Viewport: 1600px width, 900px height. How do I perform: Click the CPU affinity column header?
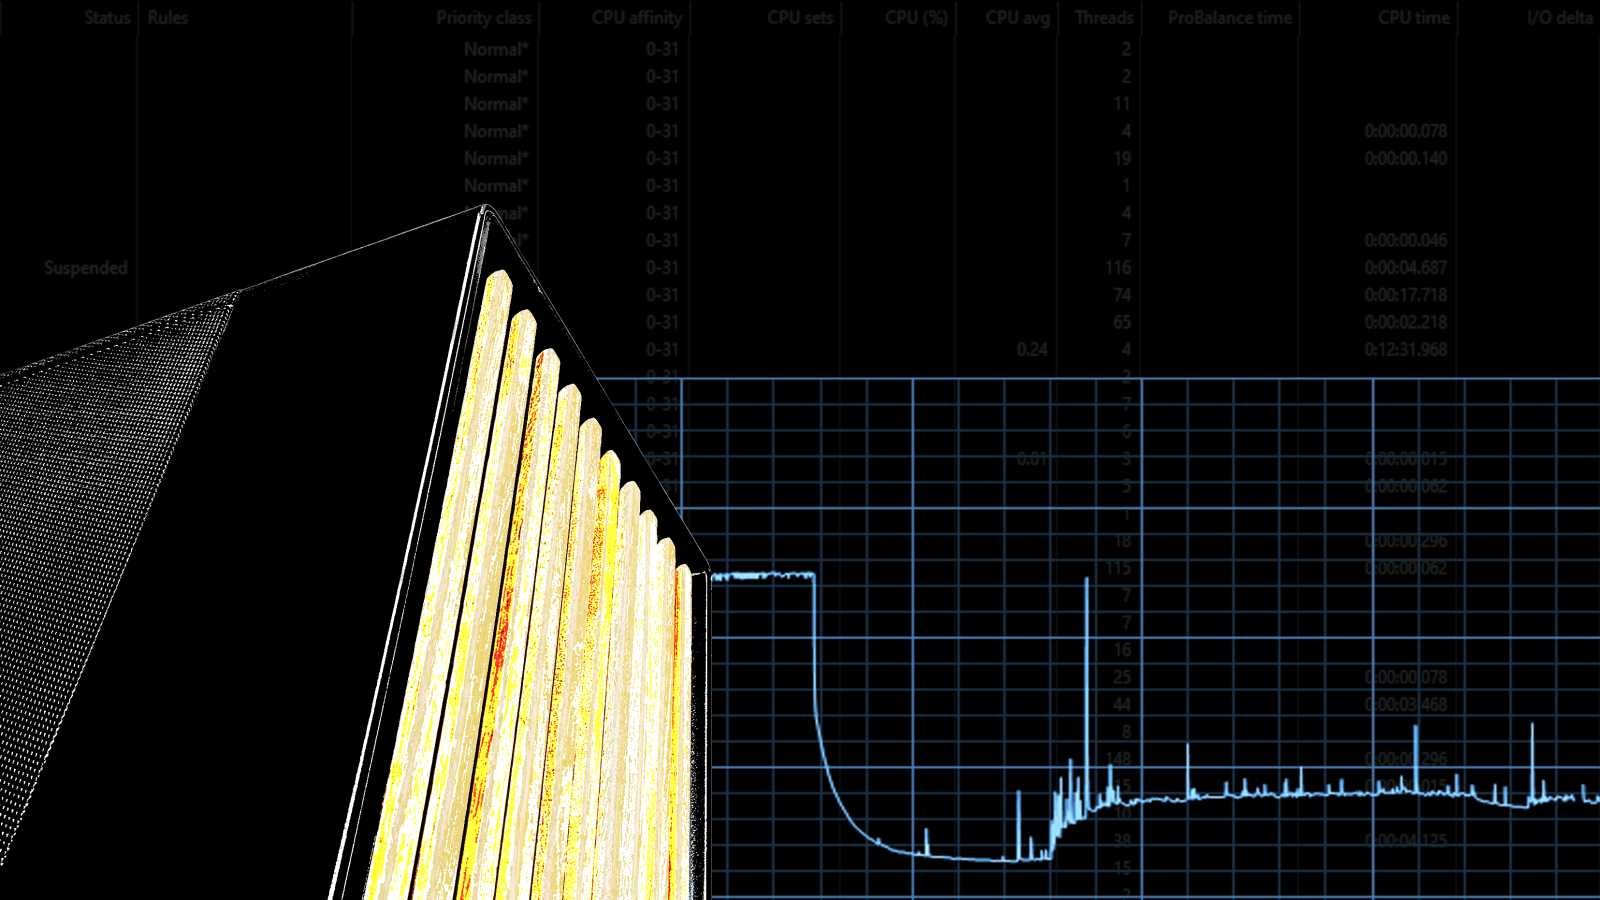pyautogui.click(x=636, y=18)
